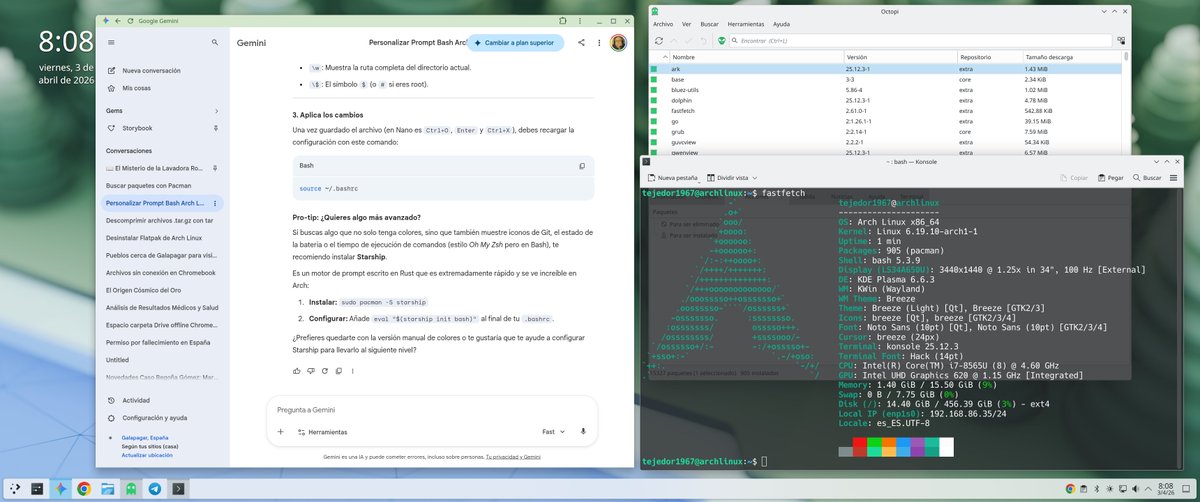Open options for Personalizar Prompt Bash conversation
Screen dimensions: 1200x502
coord(215,203)
